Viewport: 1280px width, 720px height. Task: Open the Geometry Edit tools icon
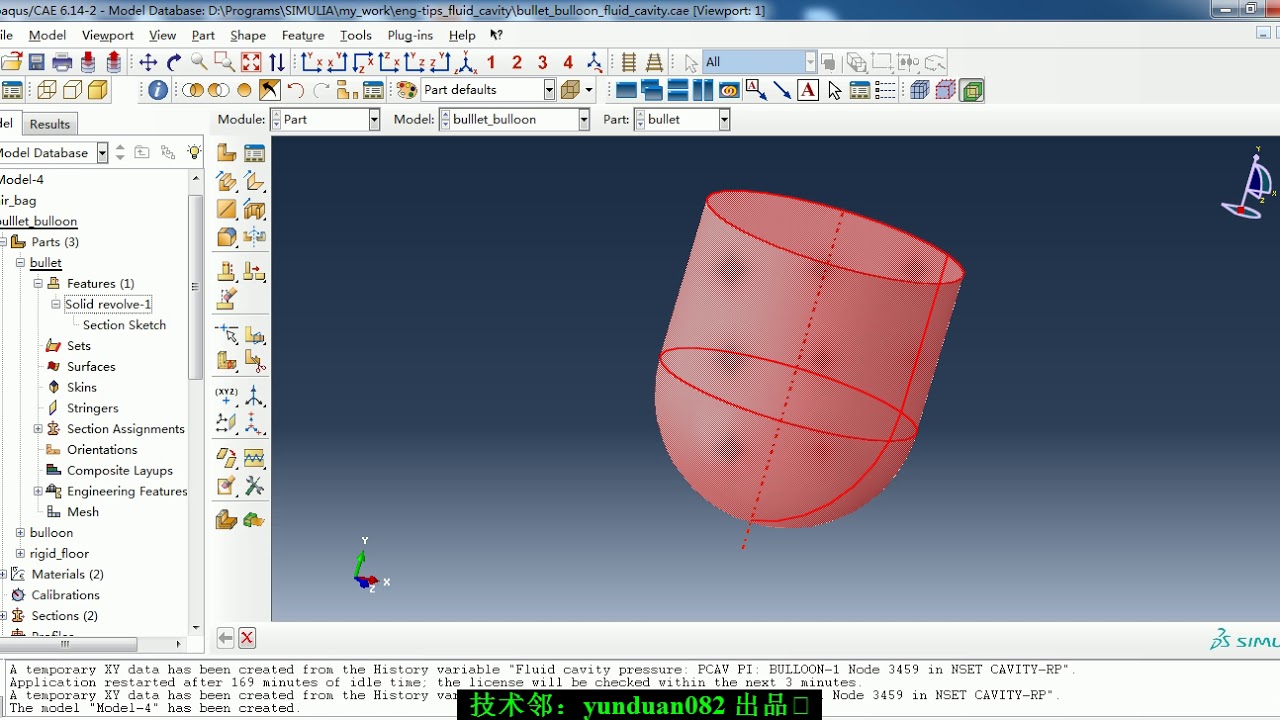click(255, 487)
